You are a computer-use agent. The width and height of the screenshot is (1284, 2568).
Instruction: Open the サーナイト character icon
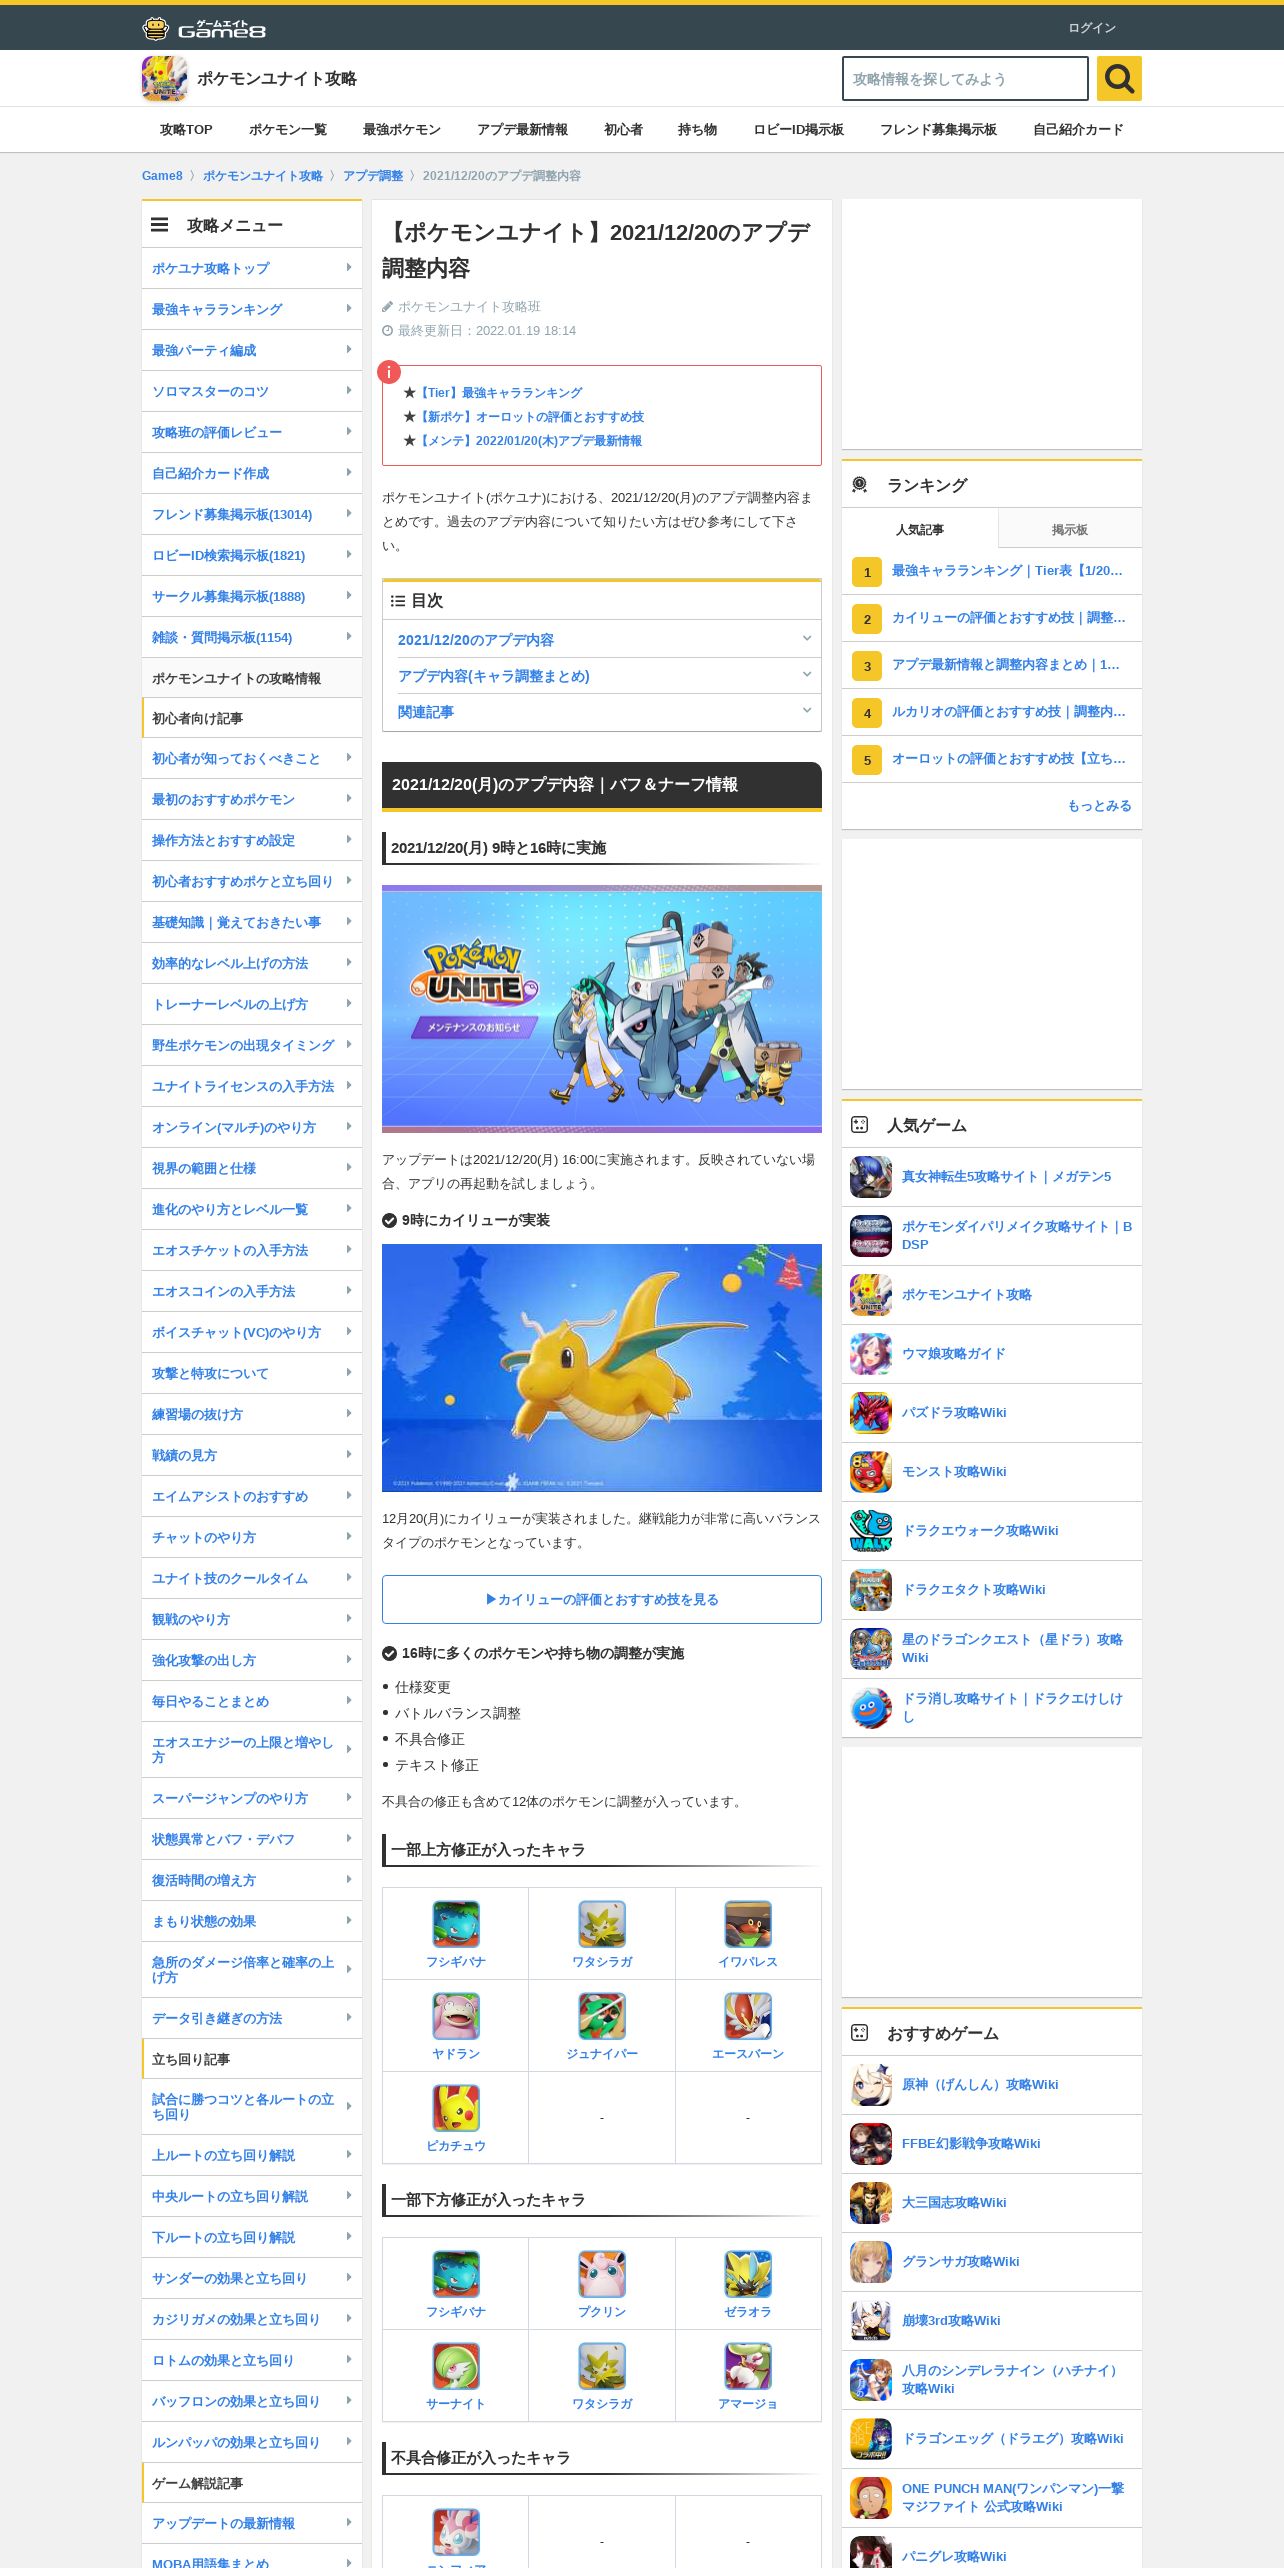[456, 2366]
